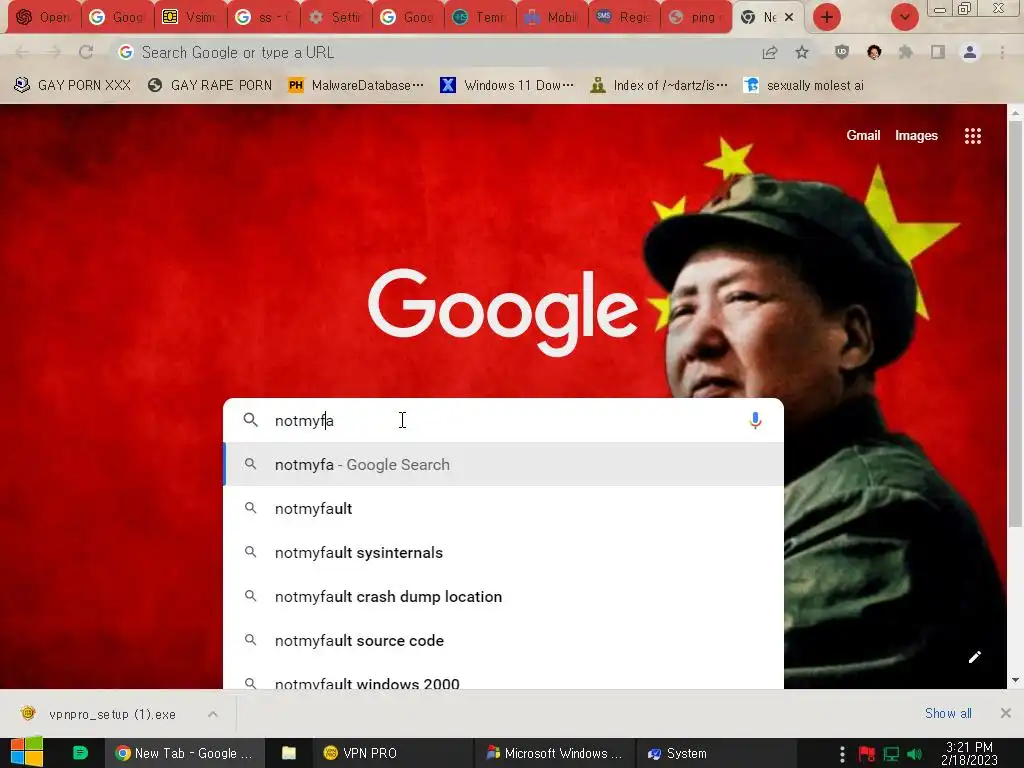Open the MalwareDatabase bookmark
Screen dimensions: 1024x768
point(357,86)
